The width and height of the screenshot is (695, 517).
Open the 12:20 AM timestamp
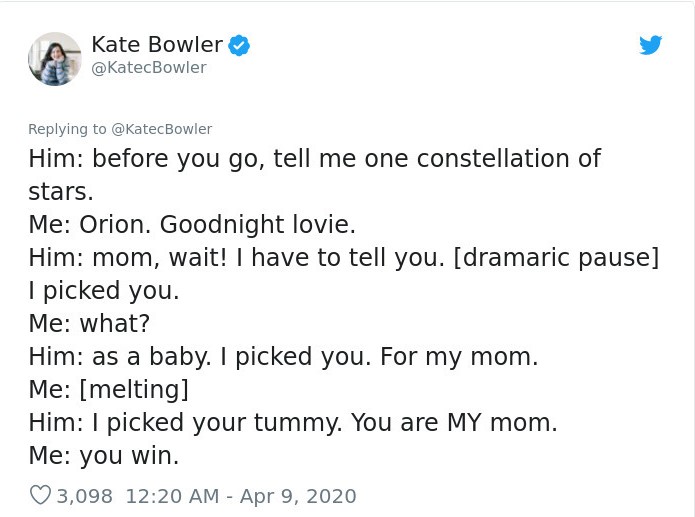click(x=175, y=495)
